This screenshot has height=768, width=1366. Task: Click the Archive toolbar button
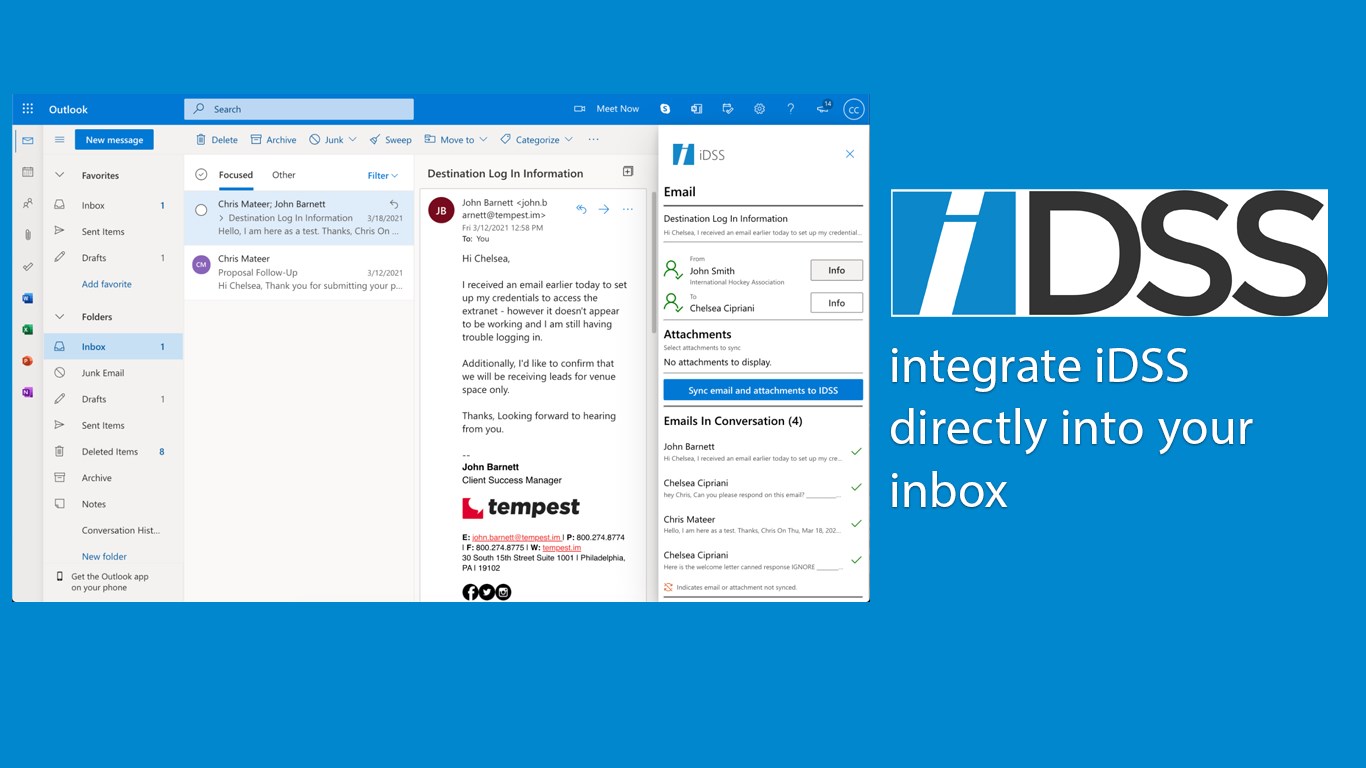pyautogui.click(x=273, y=140)
